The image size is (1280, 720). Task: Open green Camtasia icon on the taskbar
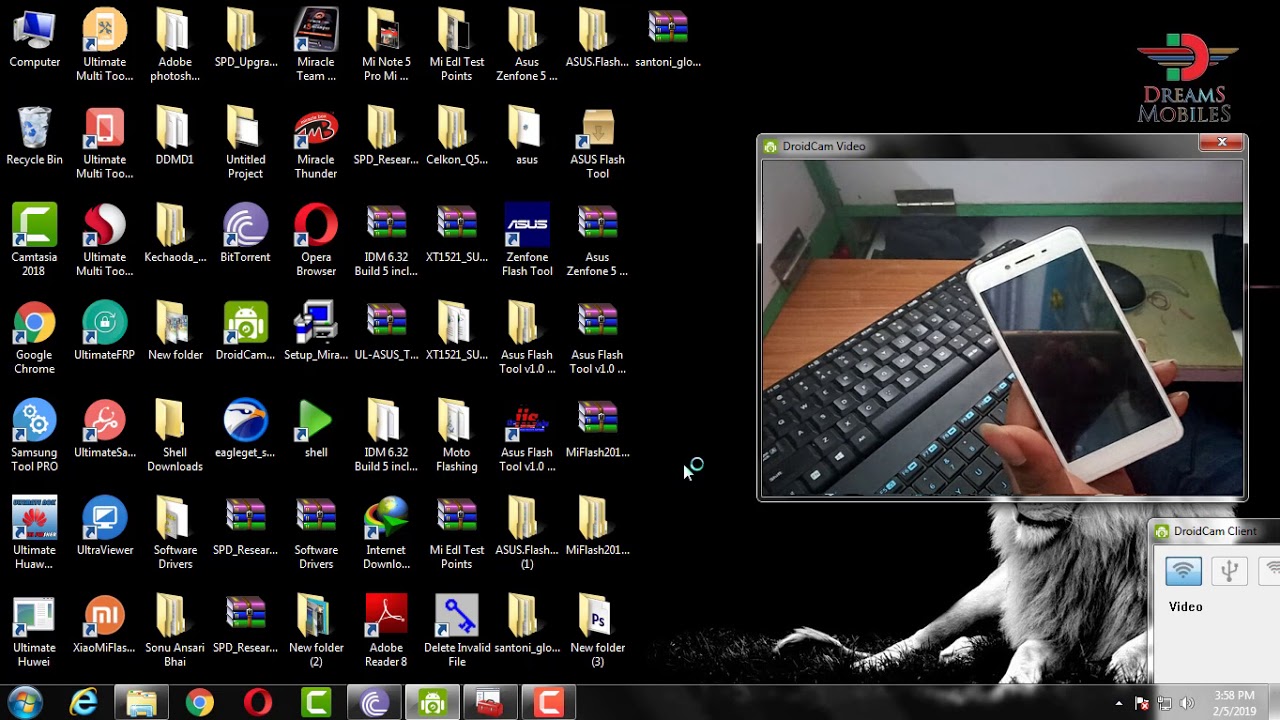[316, 703]
